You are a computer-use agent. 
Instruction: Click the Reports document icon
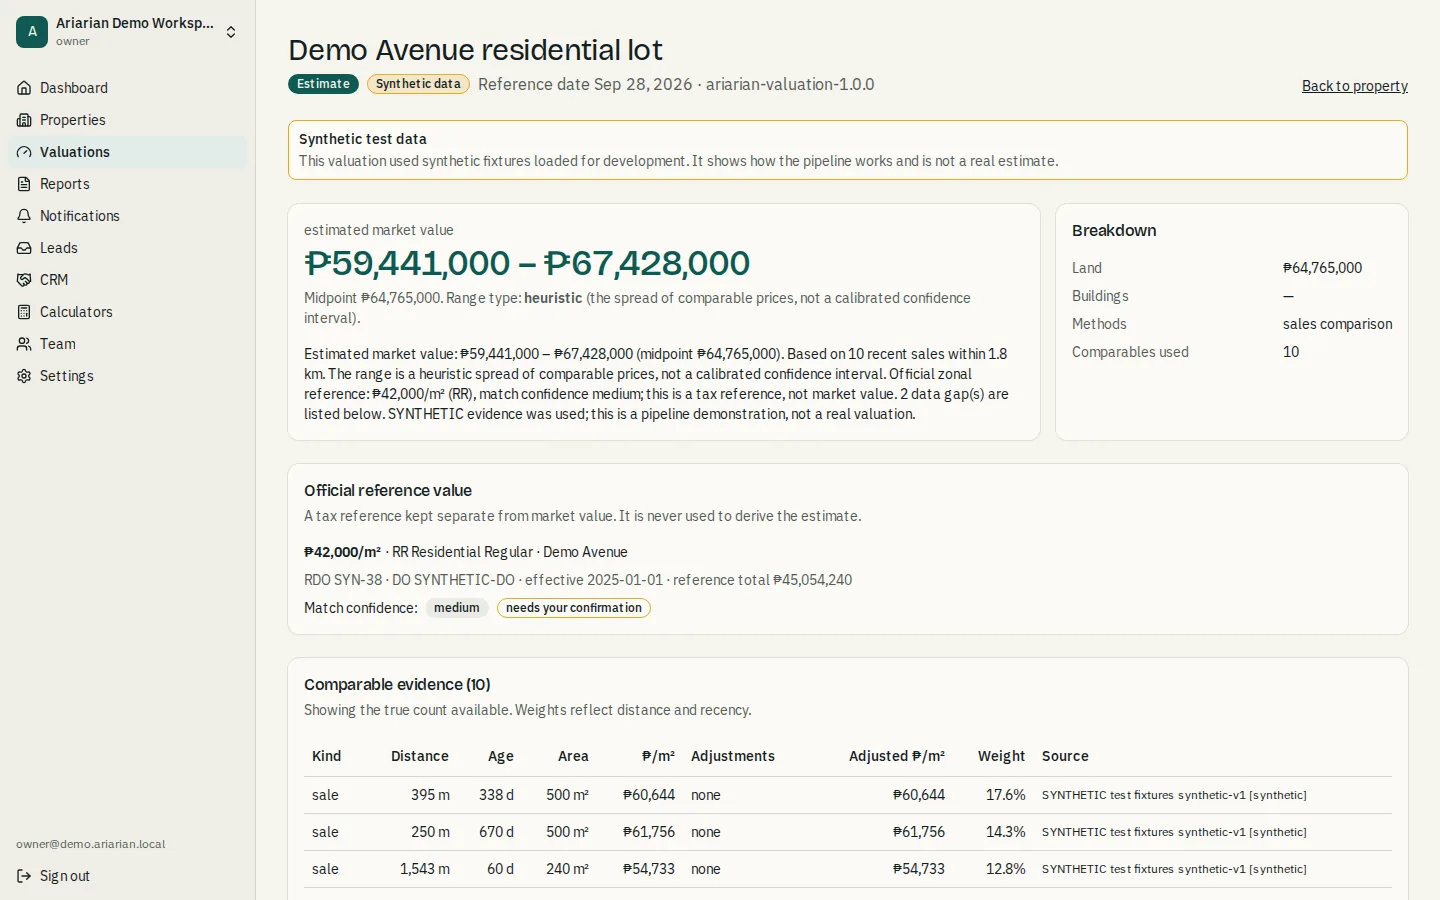click(24, 184)
